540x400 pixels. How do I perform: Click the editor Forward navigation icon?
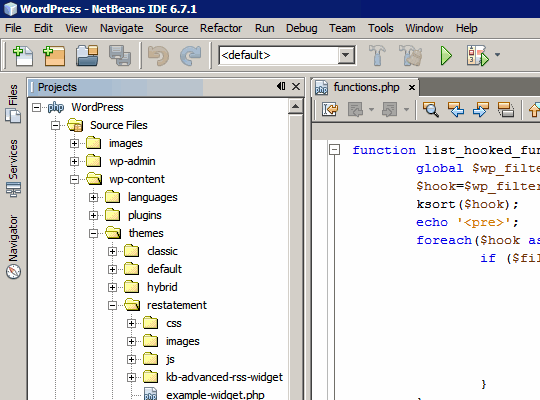[390, 110]
